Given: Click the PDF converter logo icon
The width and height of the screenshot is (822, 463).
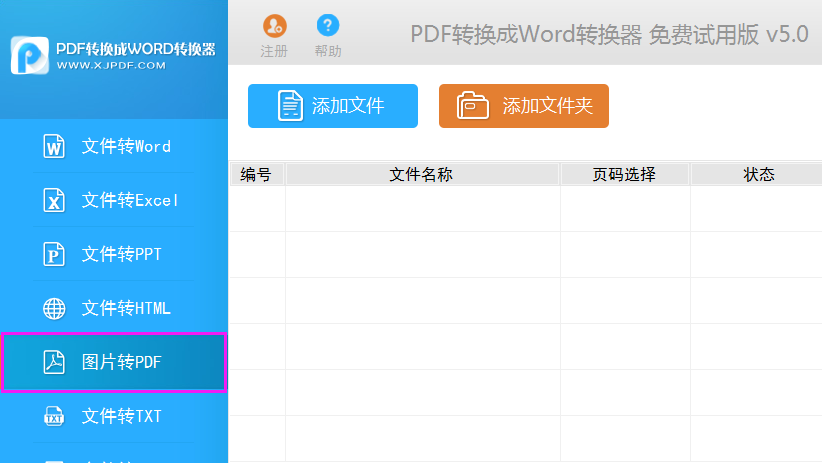Looking at the screenshot, I should [x=30, y=55].
